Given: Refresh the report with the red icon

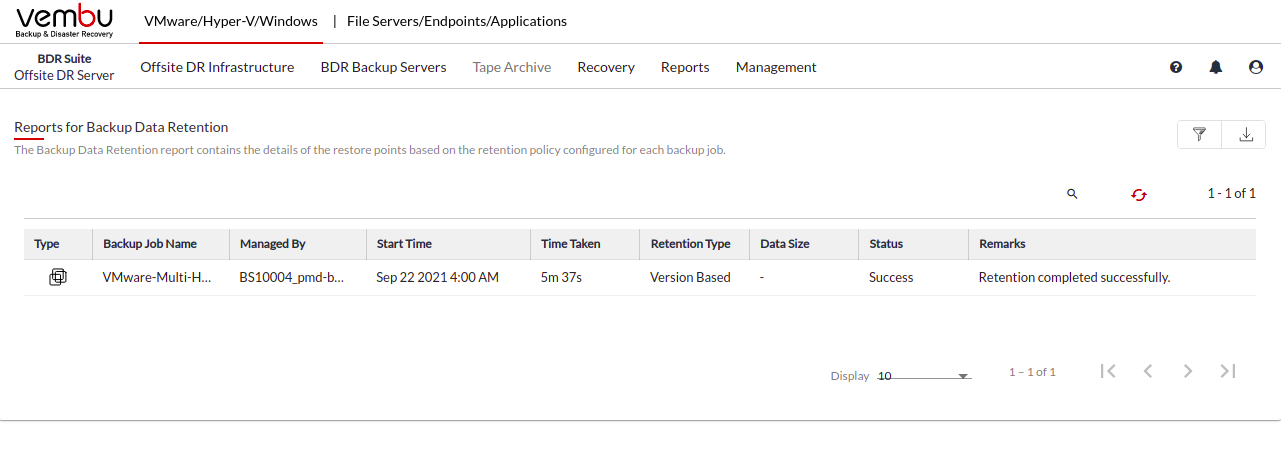Looking at the screenshot, I should pos(1139,195).
